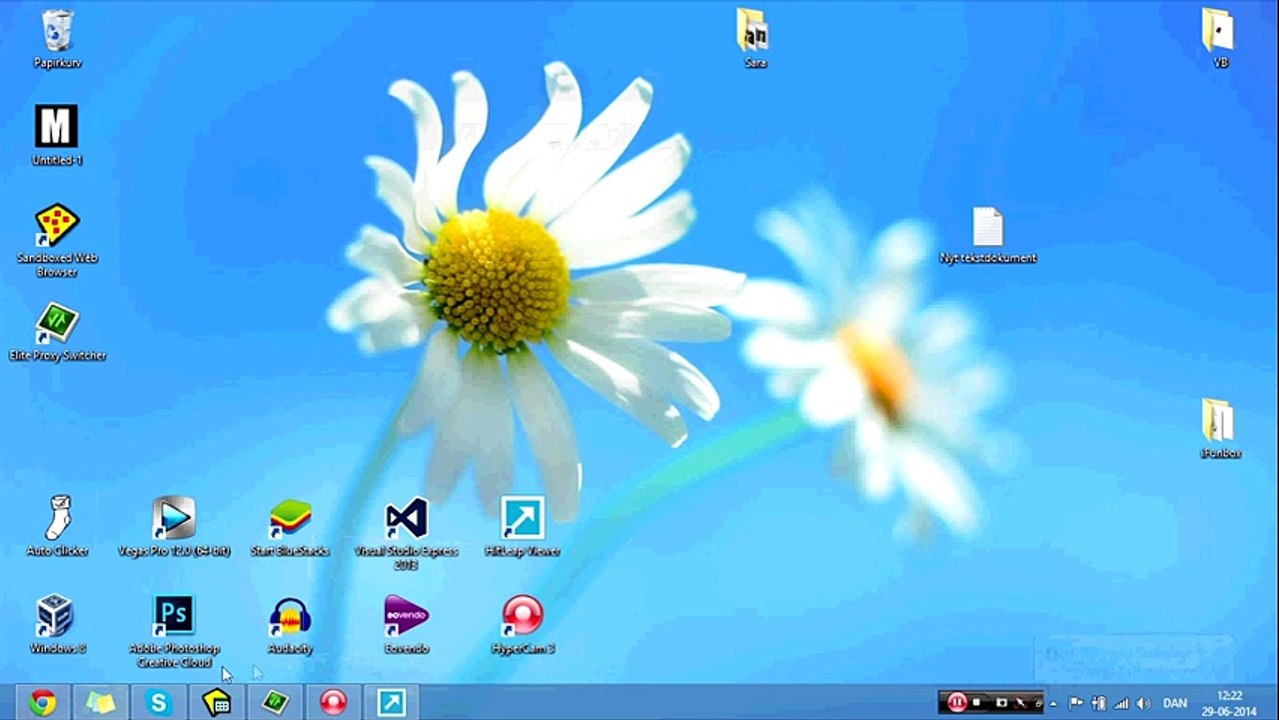Screen dimensions: 1279x720
Task: Open Sticky Notes from the taskbar
Action: pyautogui.click(x=100, y=703)
